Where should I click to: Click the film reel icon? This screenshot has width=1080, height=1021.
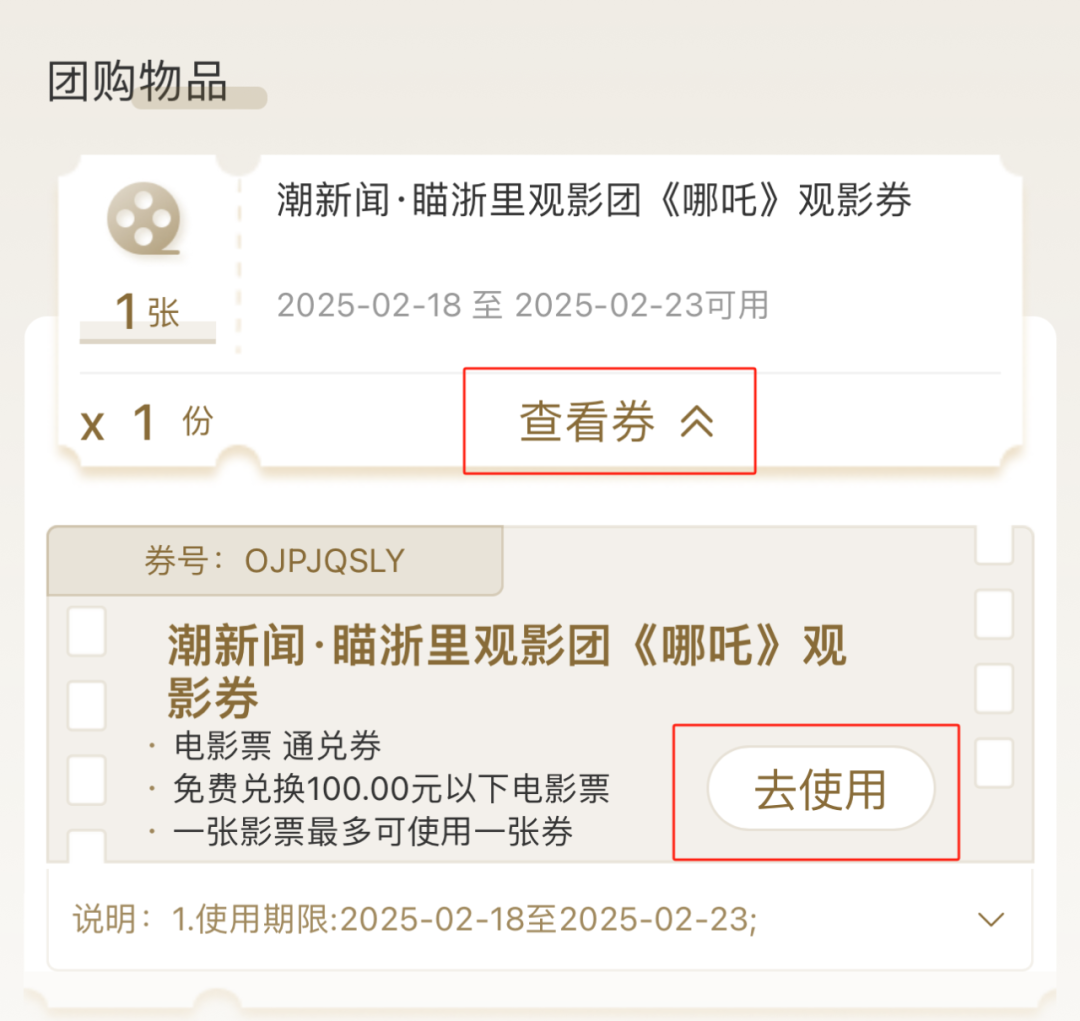tap(144, 218)
